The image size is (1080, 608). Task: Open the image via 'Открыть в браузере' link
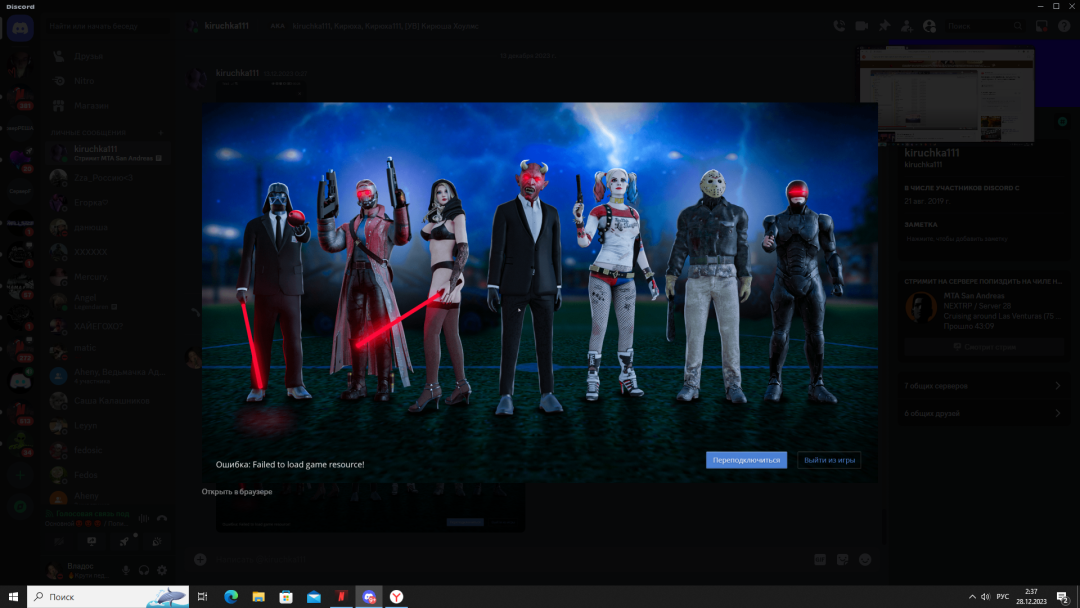click(x=237, y=492)
